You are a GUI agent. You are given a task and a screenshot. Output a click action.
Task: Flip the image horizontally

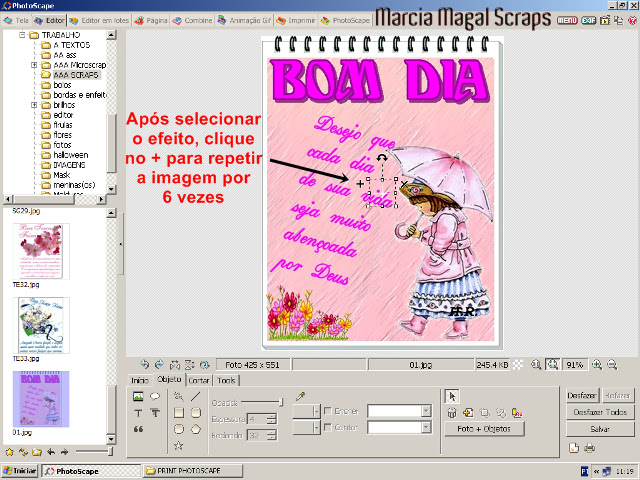tap(175, 364)
